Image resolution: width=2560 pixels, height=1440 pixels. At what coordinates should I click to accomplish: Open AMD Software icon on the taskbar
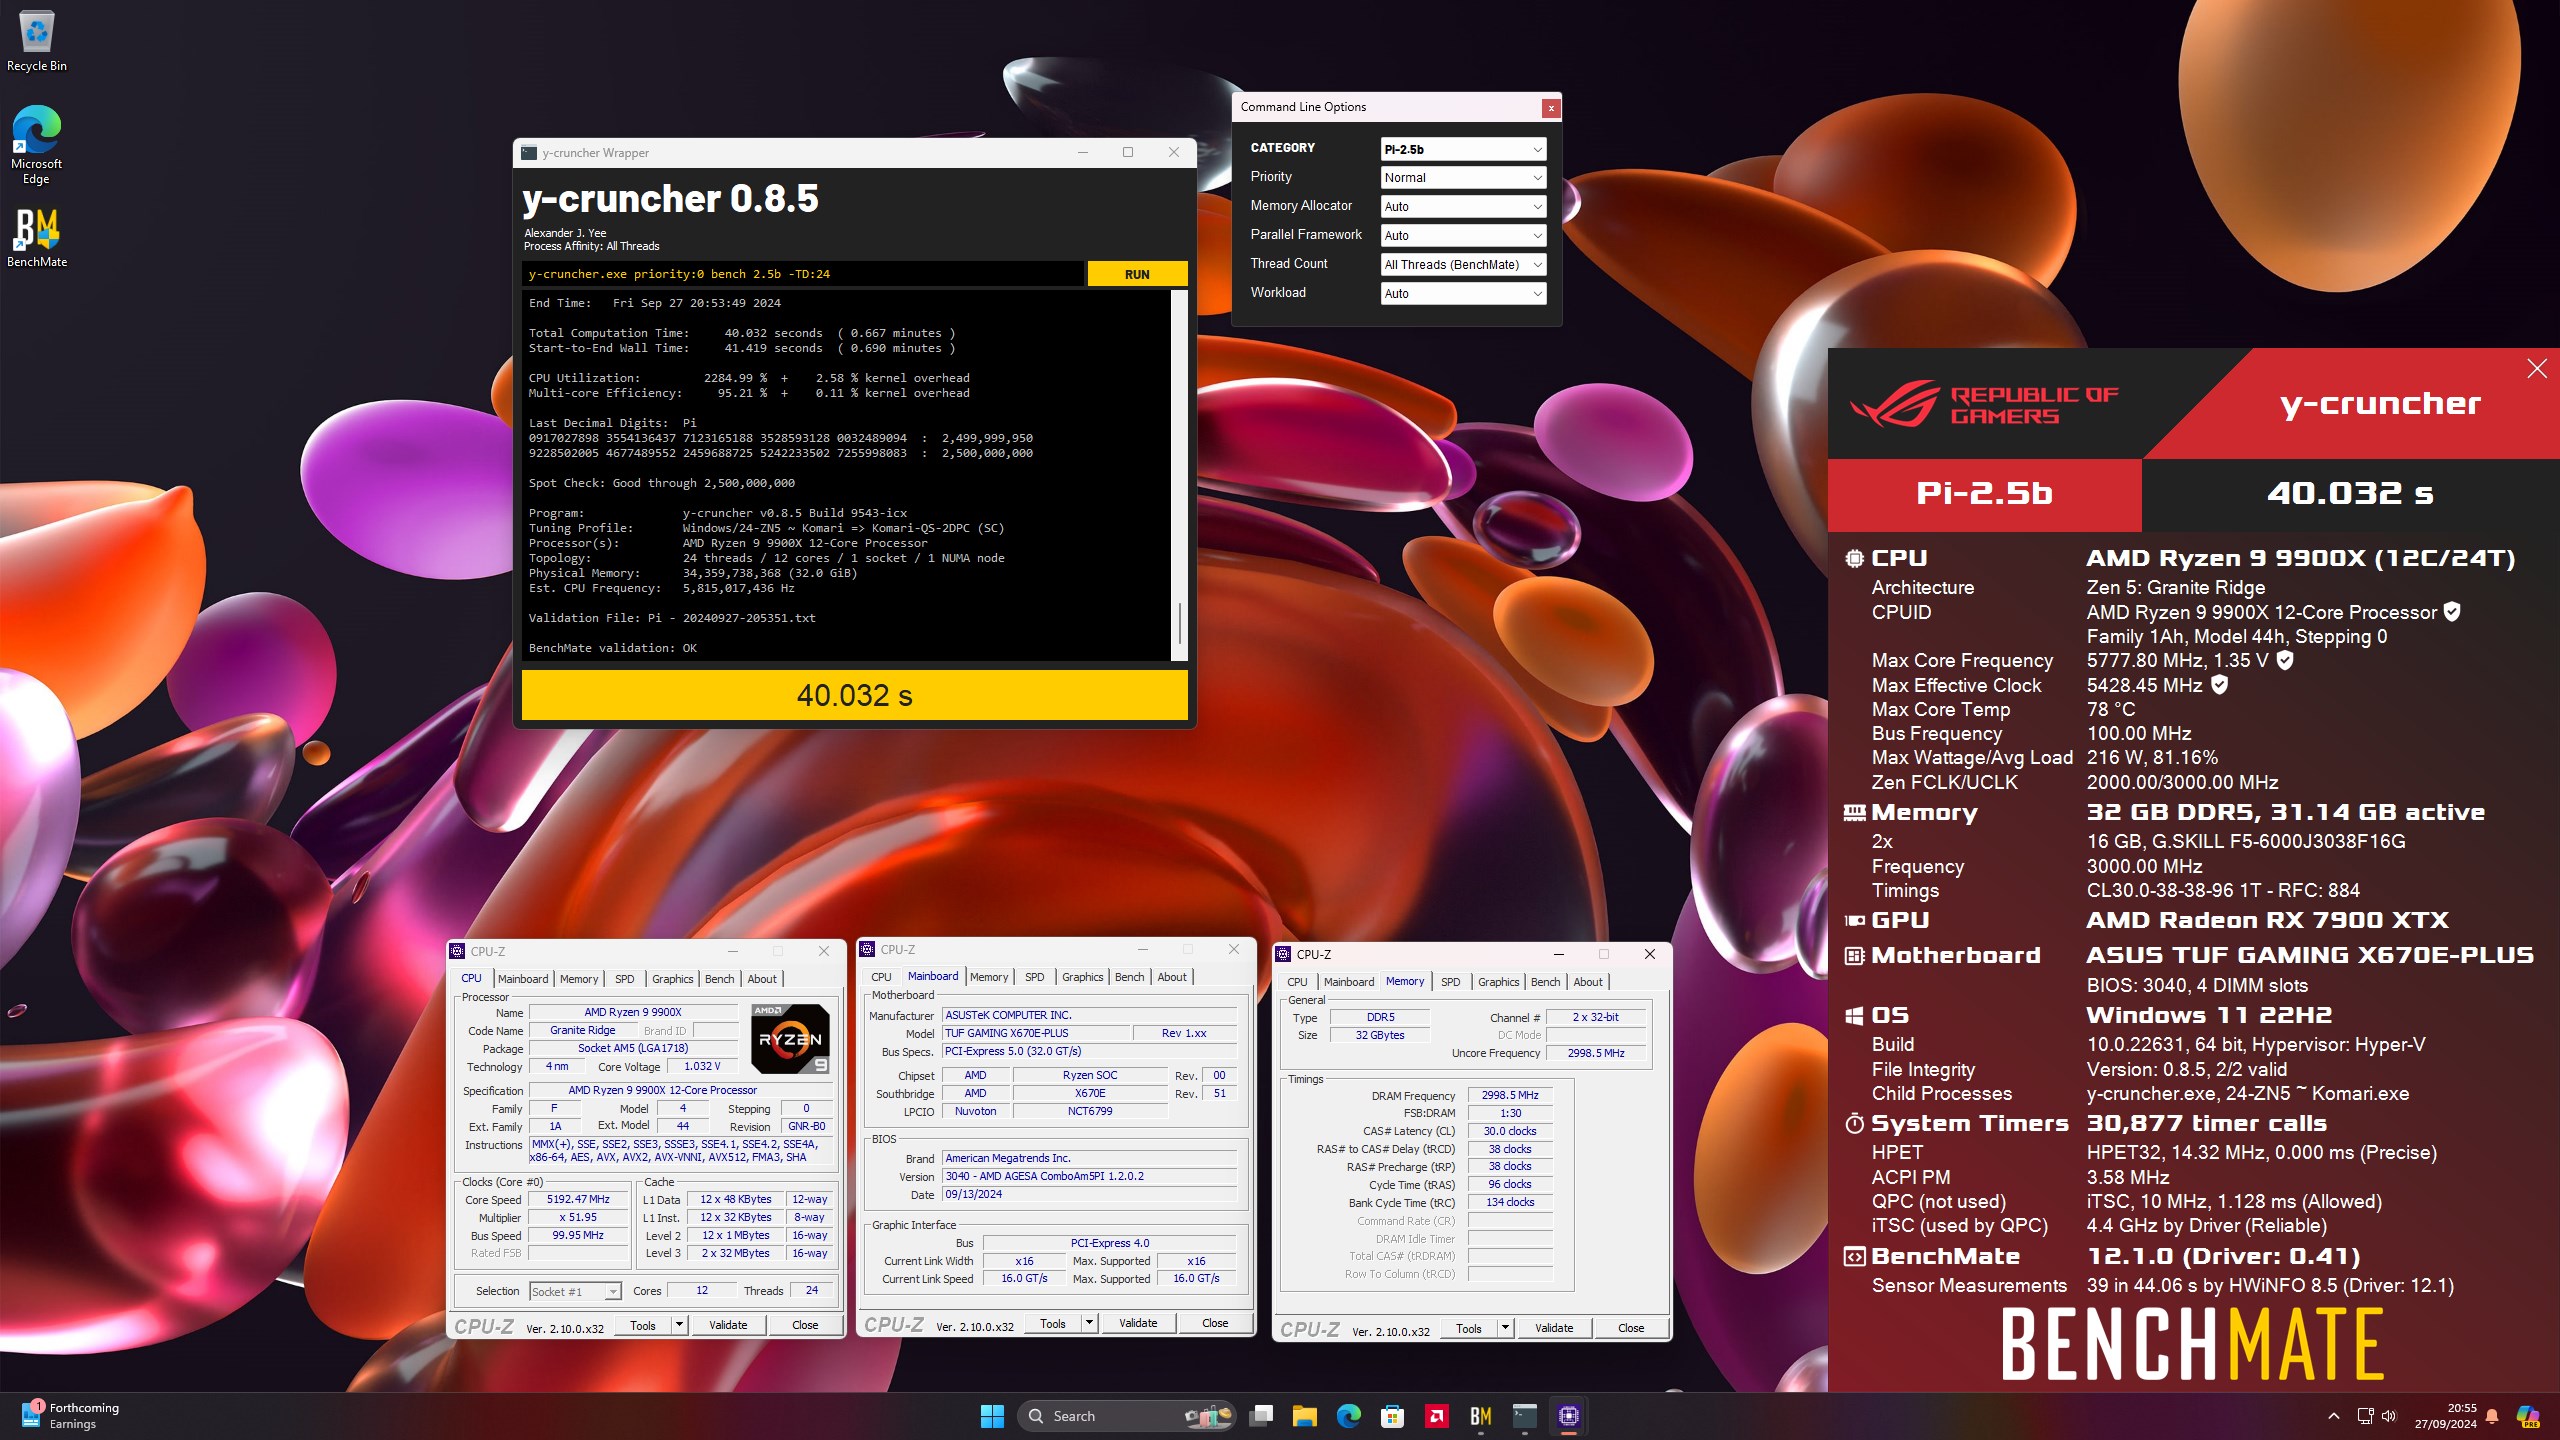(x=1436, y=1416)
